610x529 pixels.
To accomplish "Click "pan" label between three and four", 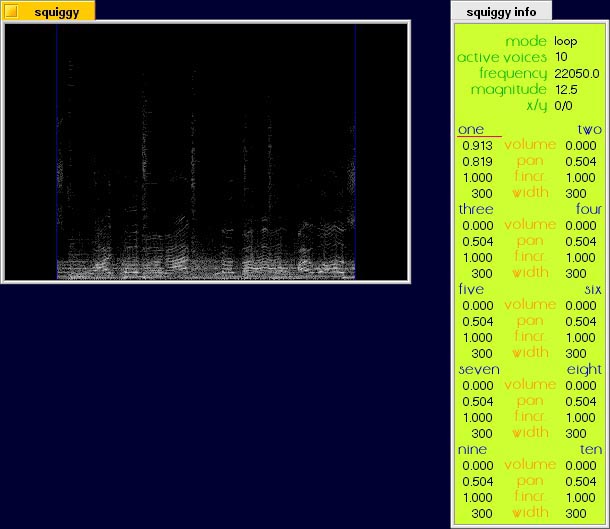I will (530, 242).
